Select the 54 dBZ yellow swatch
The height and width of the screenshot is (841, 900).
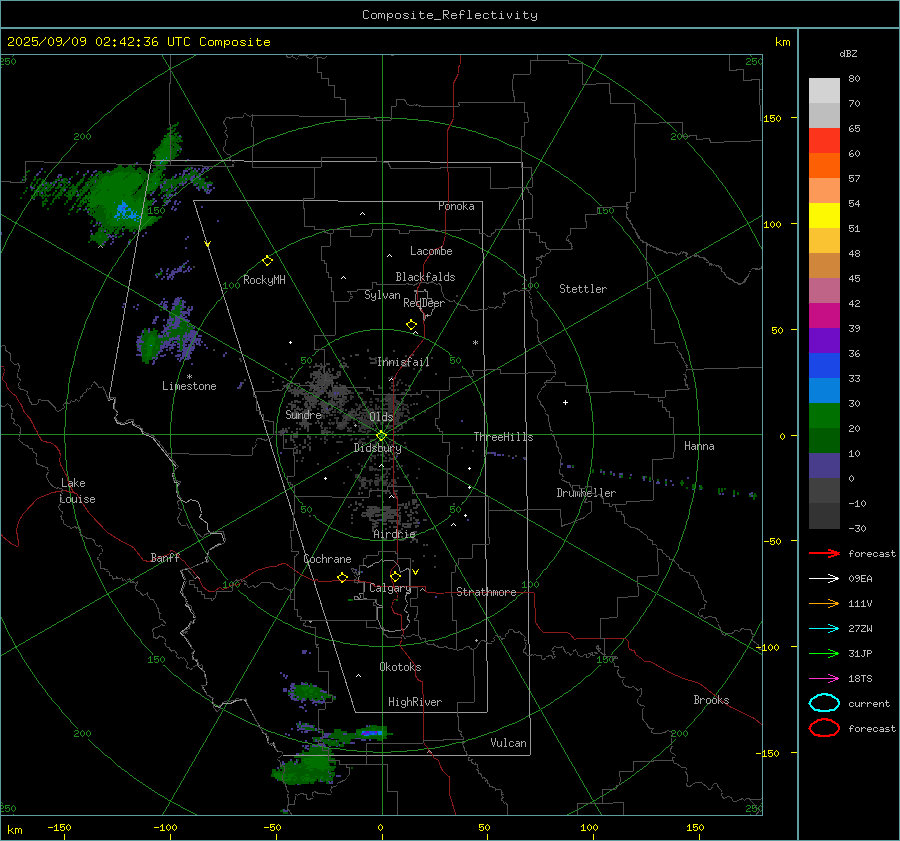[x=824, y=215]
